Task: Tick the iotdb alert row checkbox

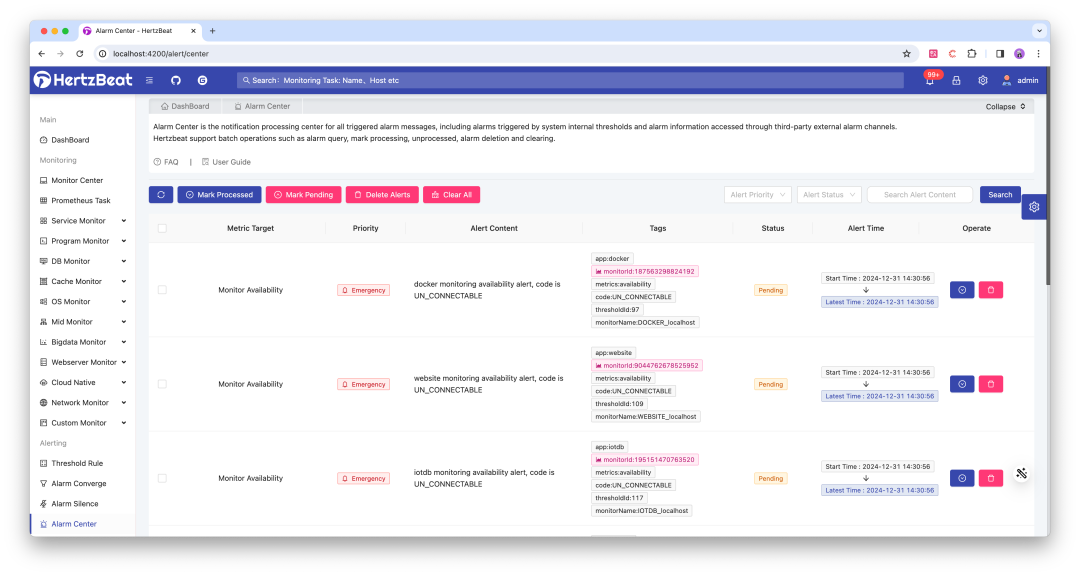Action: pyautogui.click(x=162, y=478)
